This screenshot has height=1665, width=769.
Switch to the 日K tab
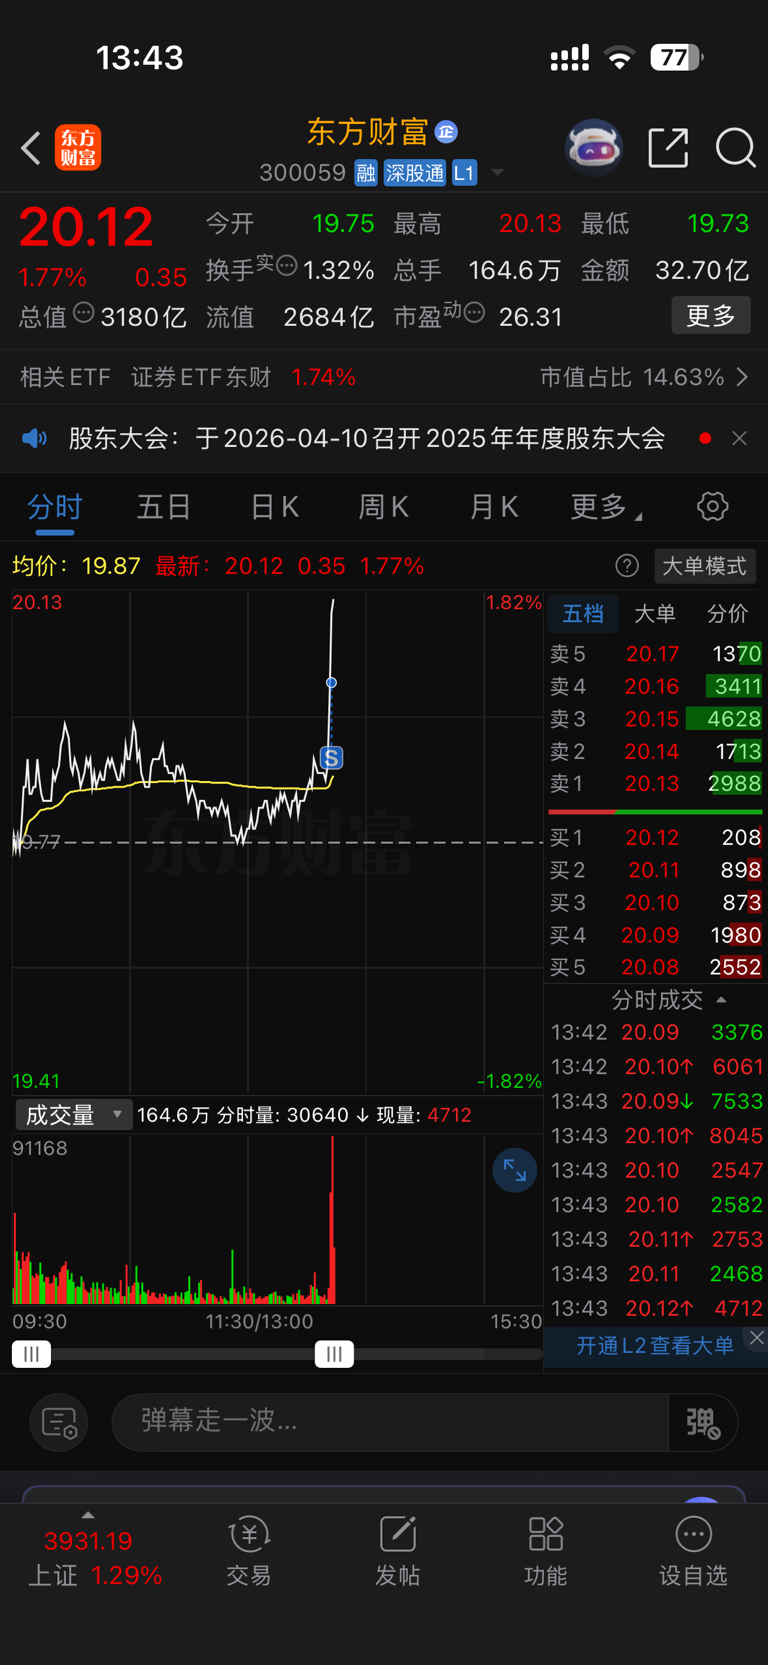275,507
